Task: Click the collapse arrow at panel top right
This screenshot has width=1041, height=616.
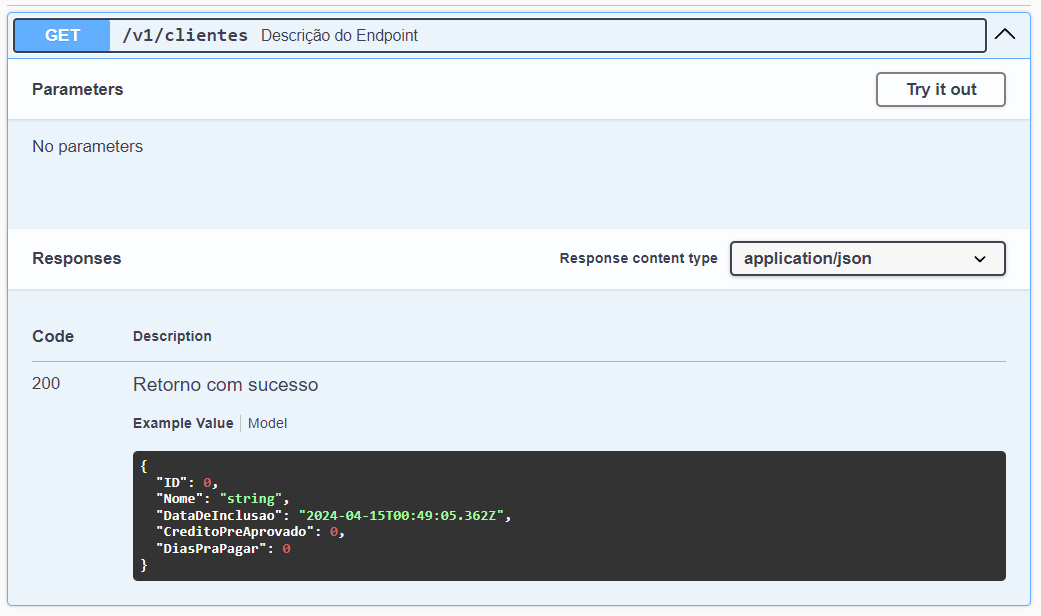Action: point(1005,33)
